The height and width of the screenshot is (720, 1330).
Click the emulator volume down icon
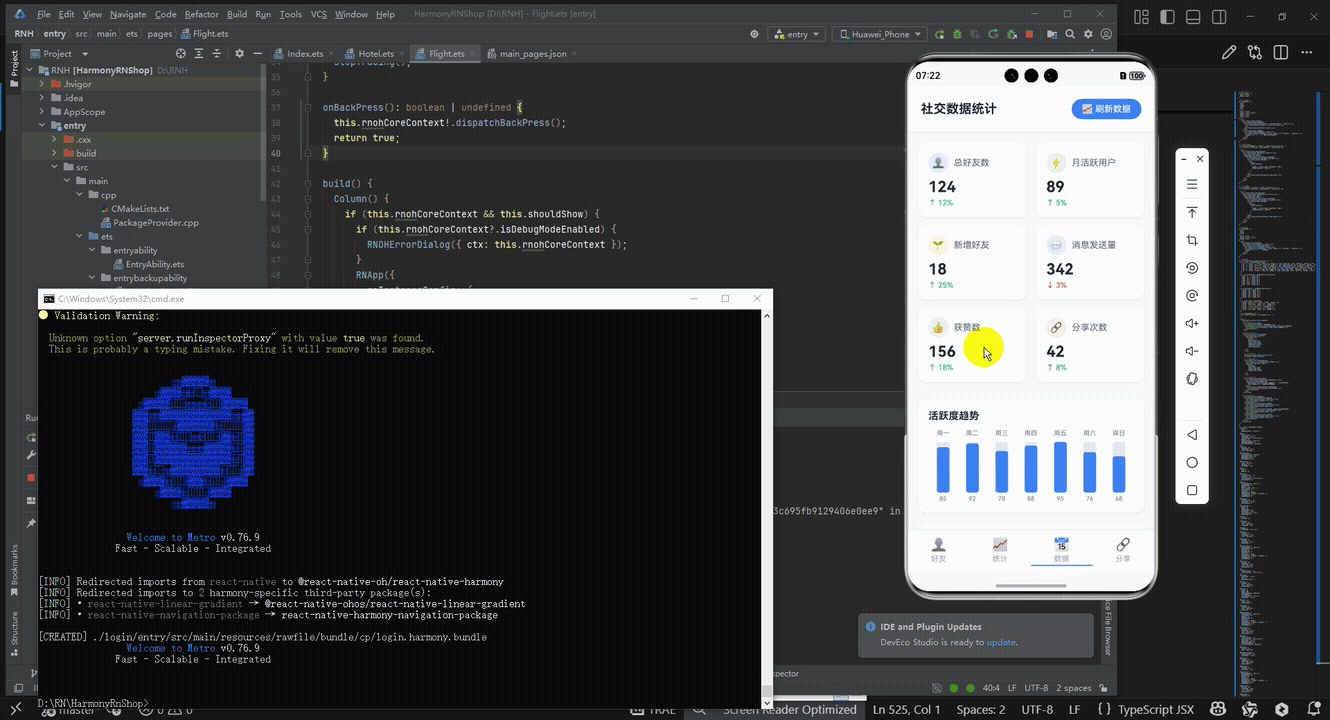[x=1192, y=351]
